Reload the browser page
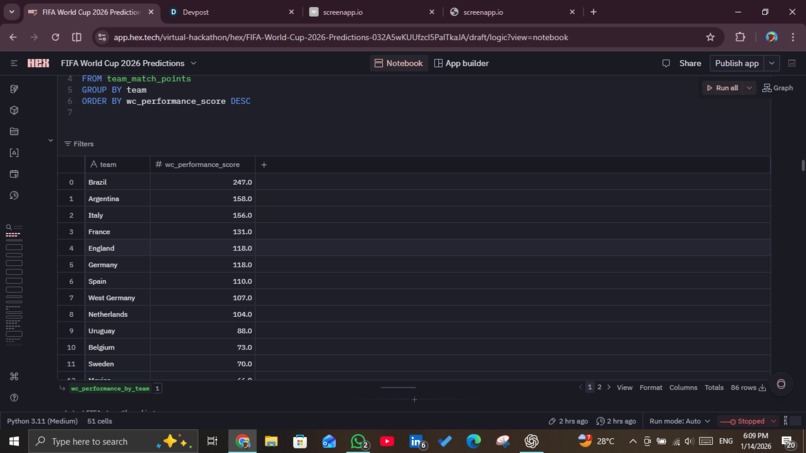The width and height of the screenshot is (806, 453). (55, 37)
